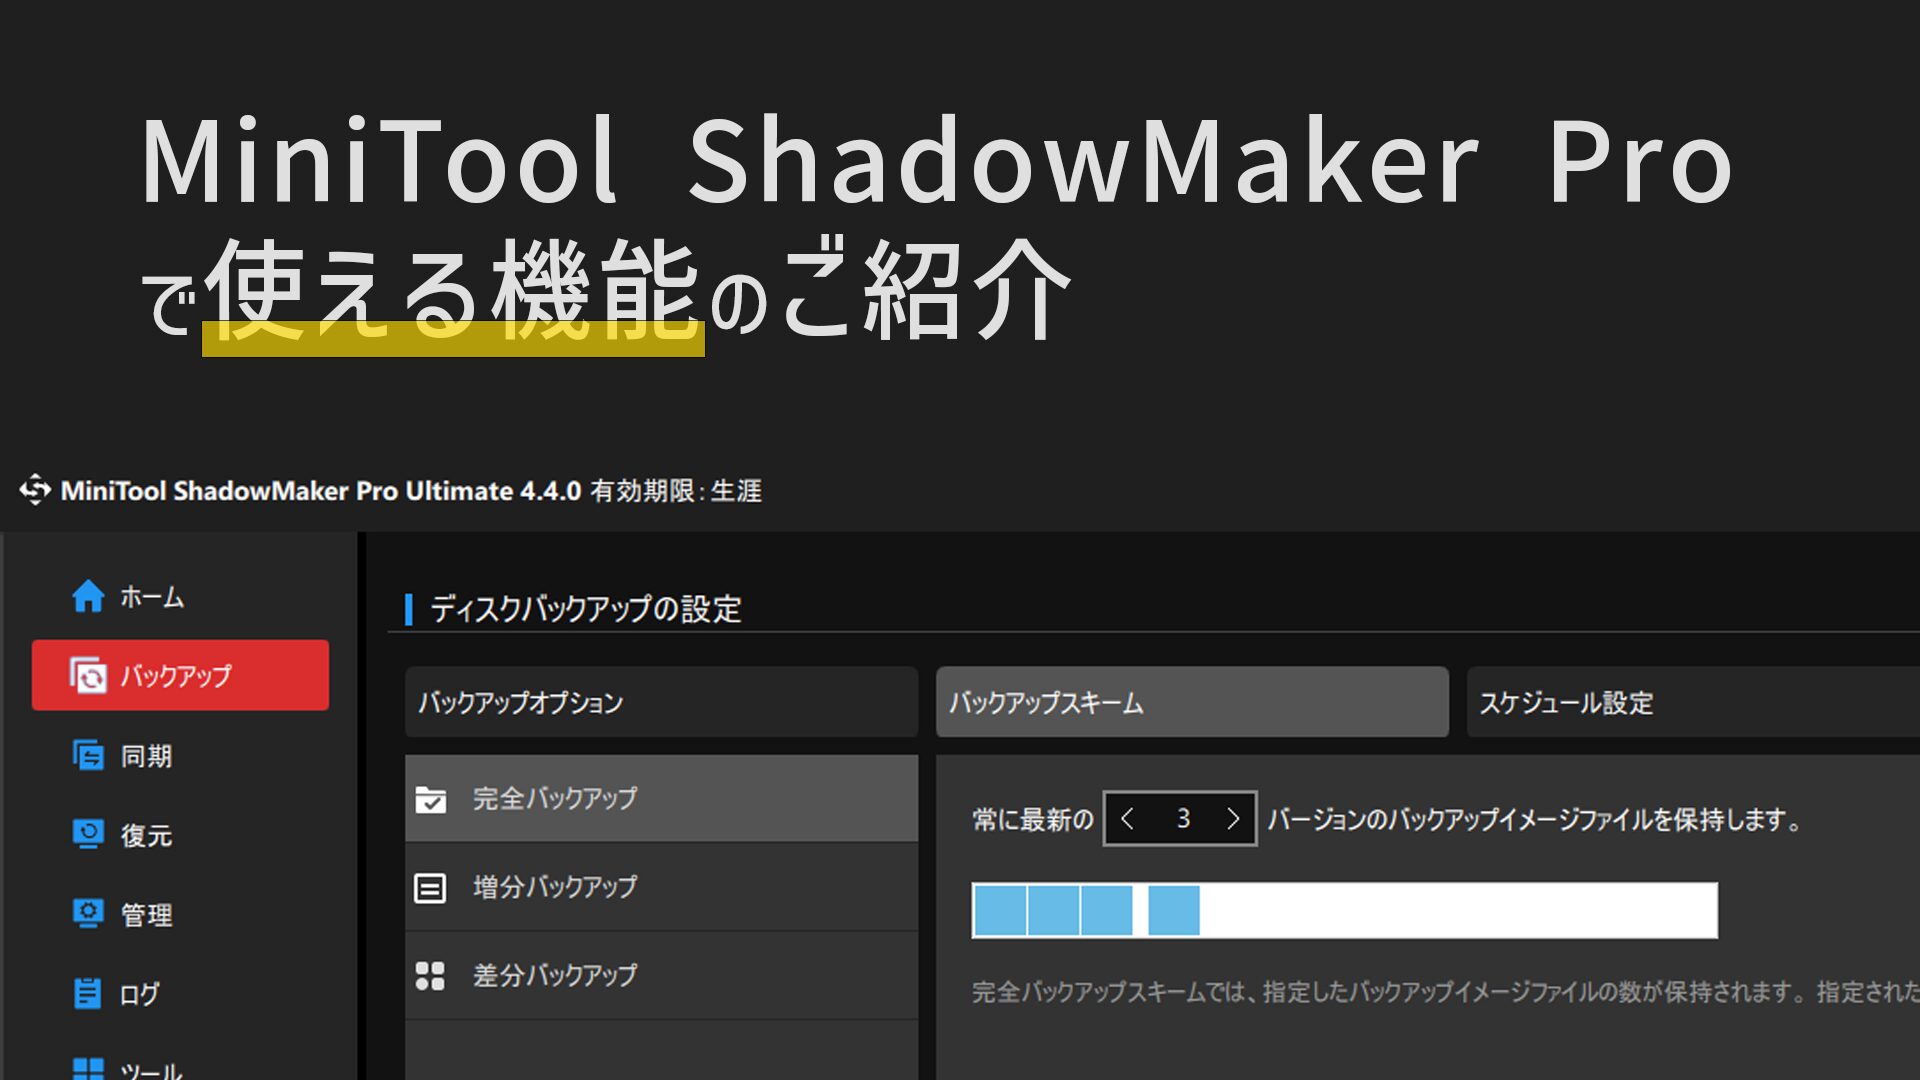This screenshot has width=1920, height=1080.
Task: Open the Manage (管理) sidebar icon
Action: click(88, 914)
